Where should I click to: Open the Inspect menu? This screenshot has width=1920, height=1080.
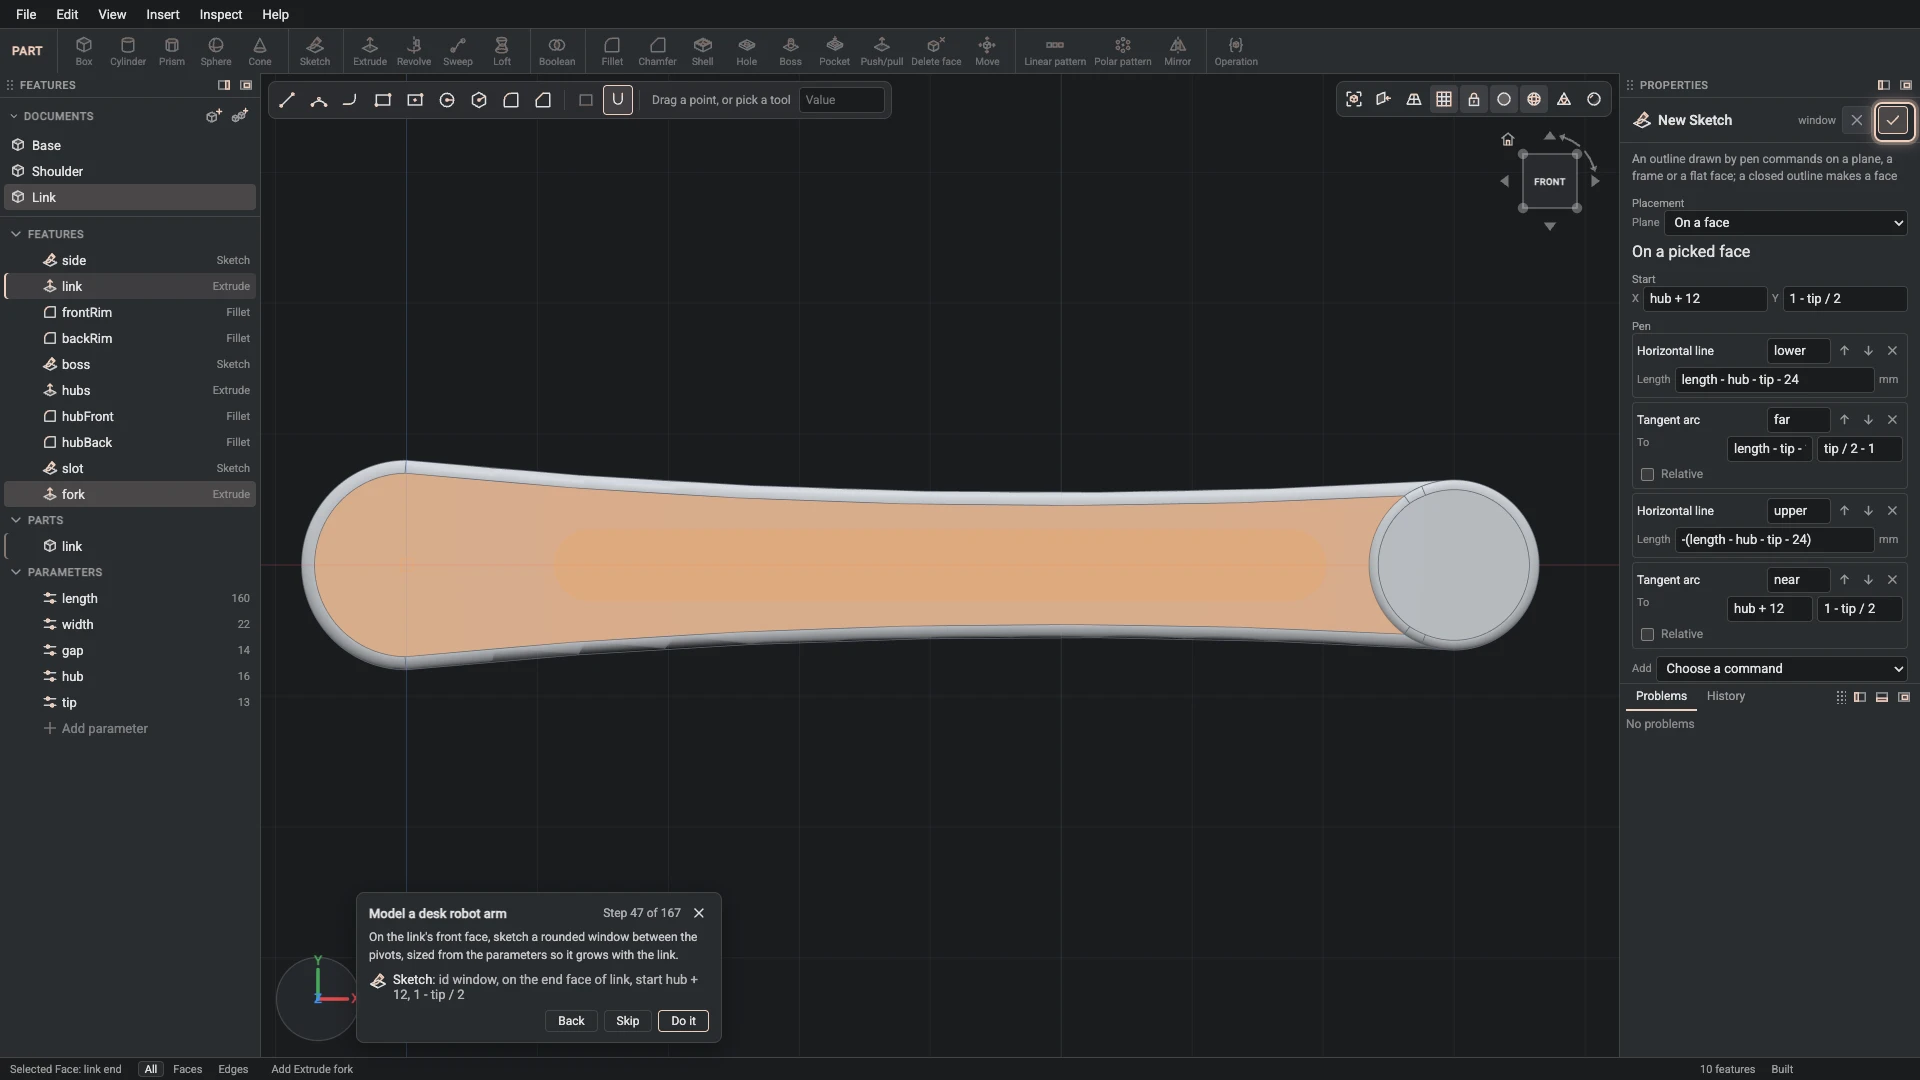click(221, 14)
